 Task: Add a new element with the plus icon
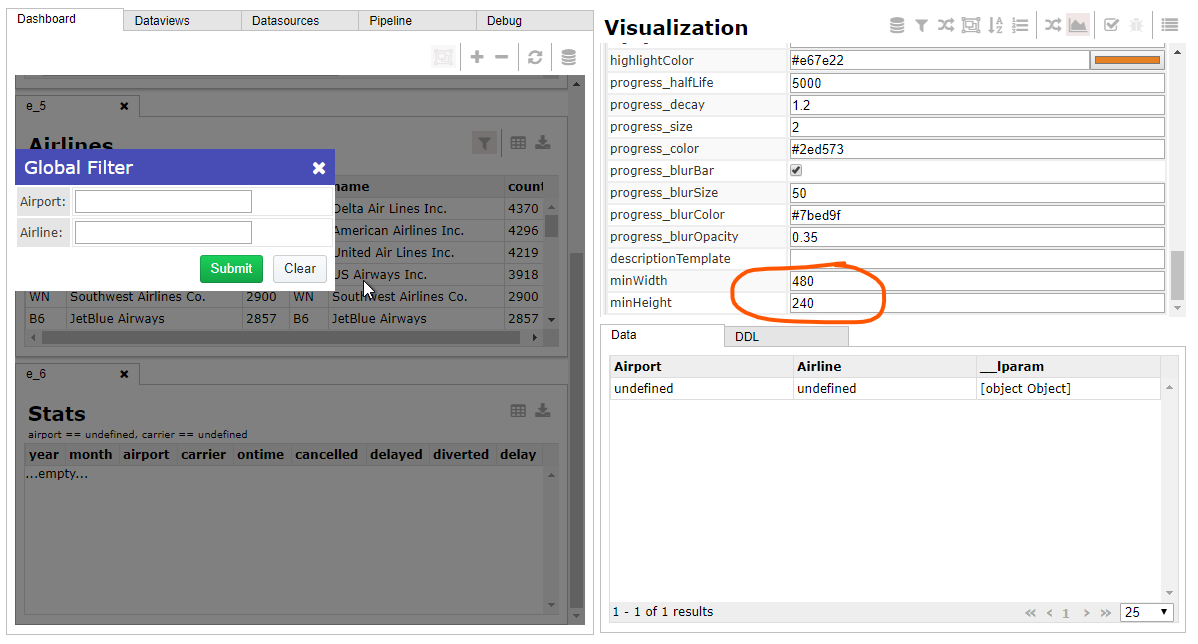pyautogui.click(x=477, y=56)
